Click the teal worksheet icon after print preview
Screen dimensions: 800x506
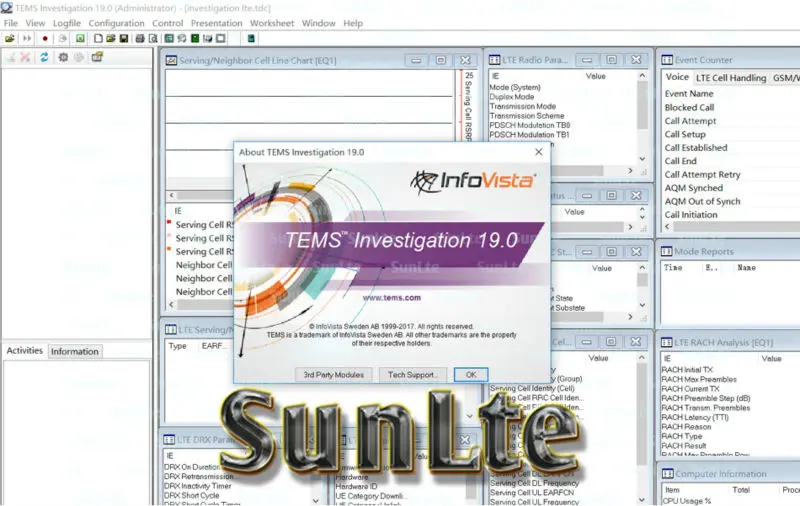(169, 39)
